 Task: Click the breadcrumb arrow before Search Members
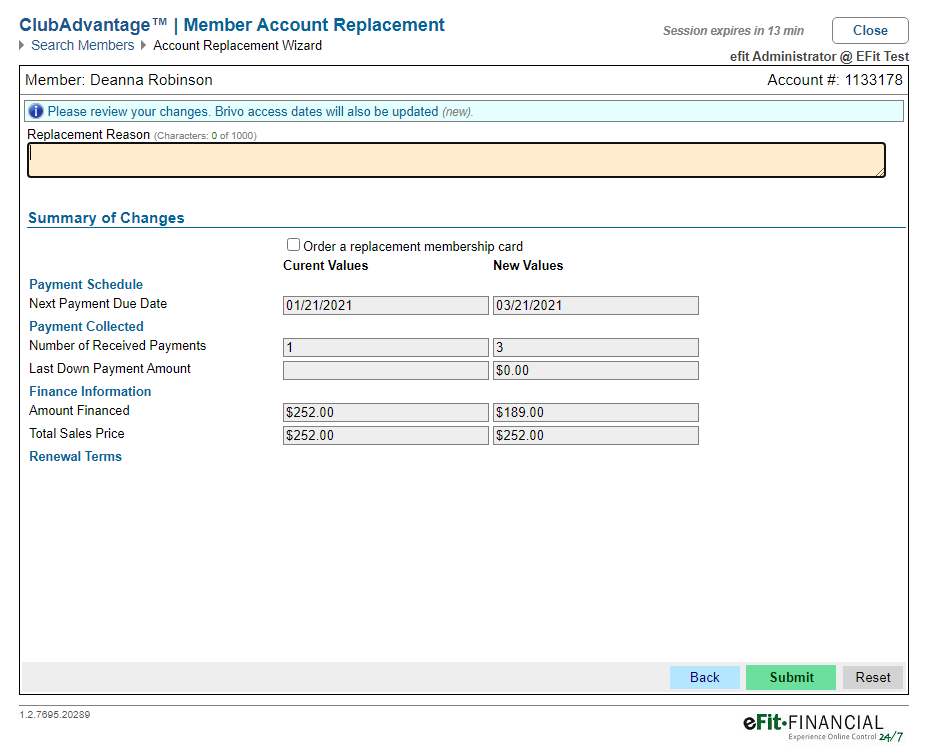(22, 45)
